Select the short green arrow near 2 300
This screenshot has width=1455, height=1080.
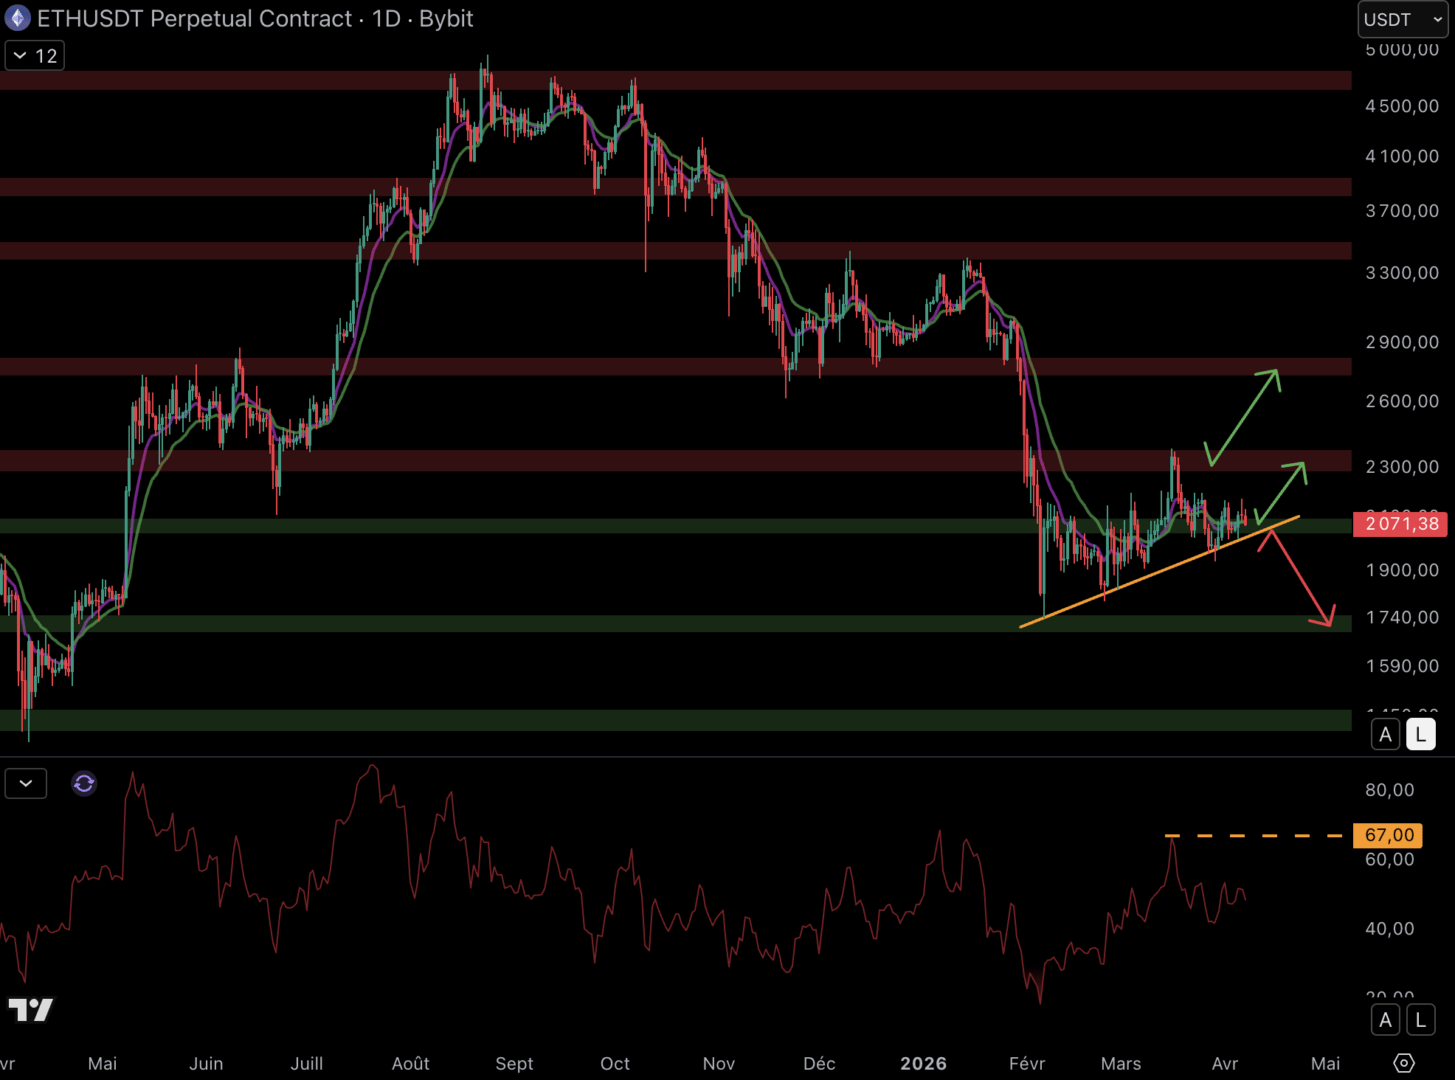point(1281,492)
